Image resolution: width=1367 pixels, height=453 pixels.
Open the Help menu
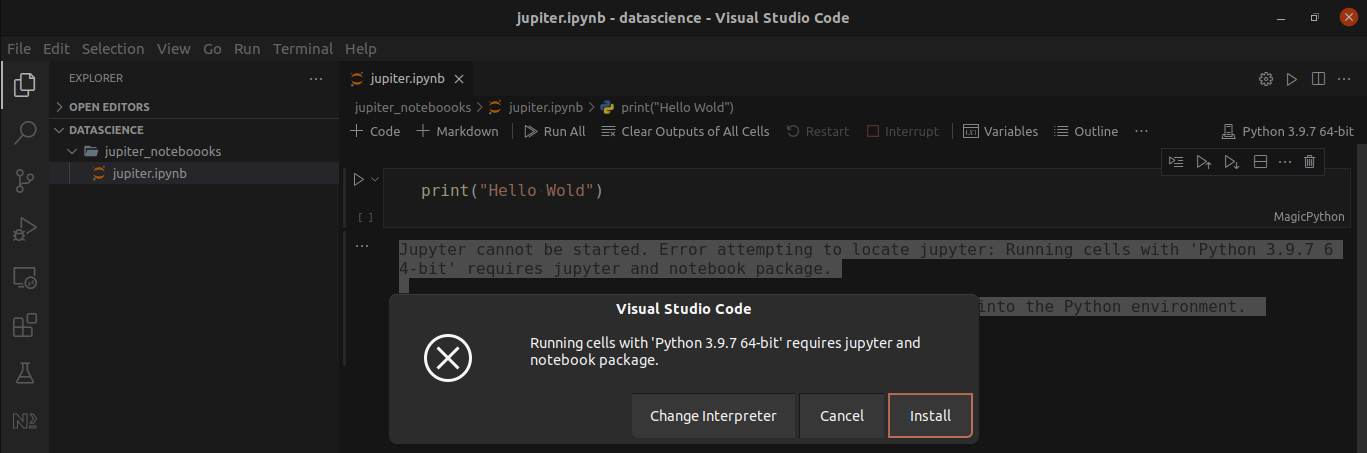(360, 48)
